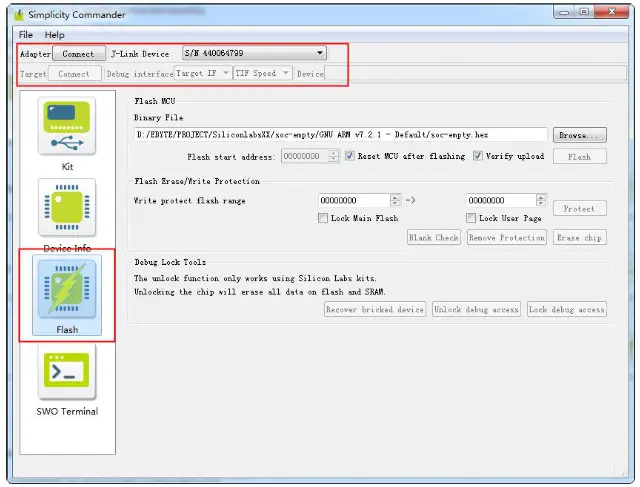Click the Flash button beside Verify upload
This screenshot has height=487, width=640.
coord(579,156)
